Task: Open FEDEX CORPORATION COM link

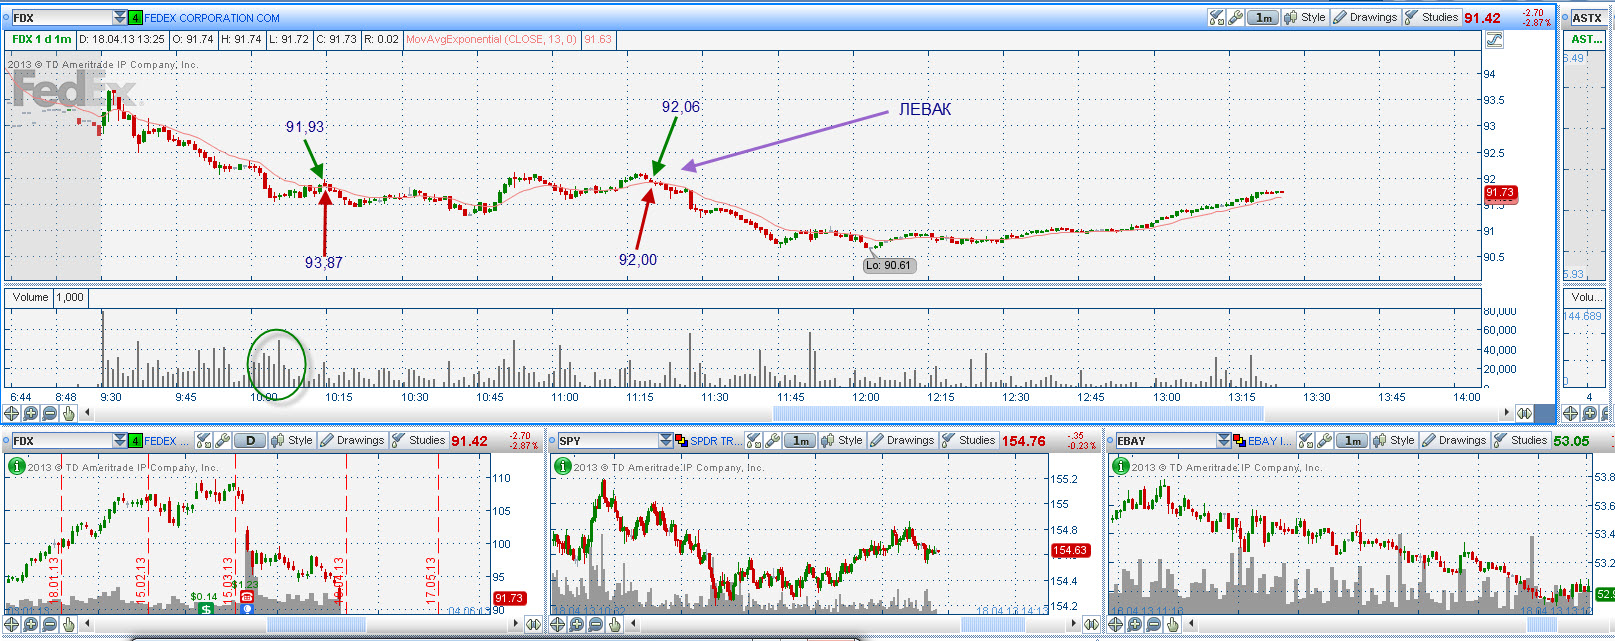Action: (212, 18)
